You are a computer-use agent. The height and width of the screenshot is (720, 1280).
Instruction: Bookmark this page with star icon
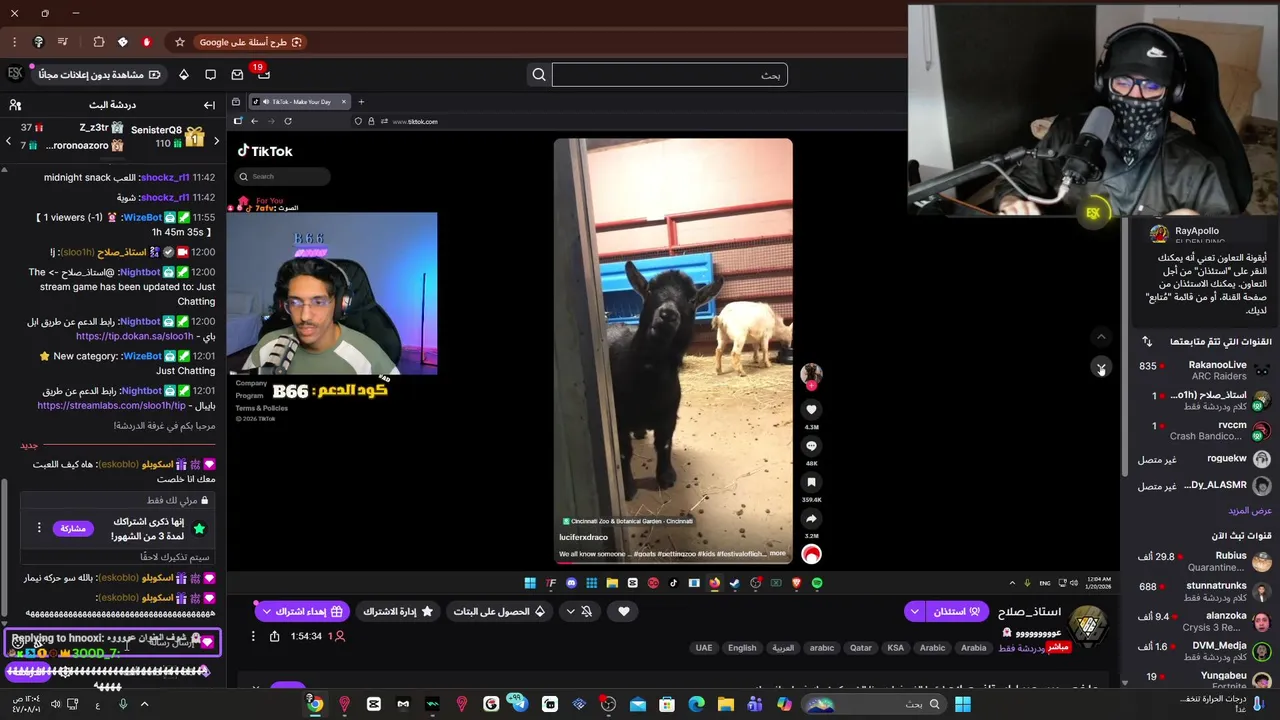(x=180, y=42)
